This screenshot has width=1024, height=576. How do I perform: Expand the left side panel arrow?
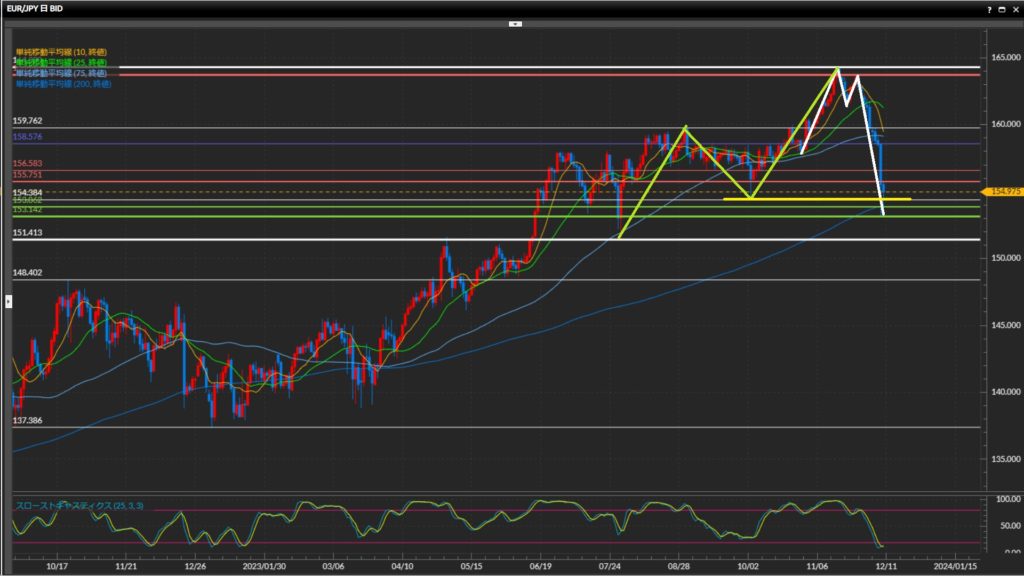pos(8,299)
